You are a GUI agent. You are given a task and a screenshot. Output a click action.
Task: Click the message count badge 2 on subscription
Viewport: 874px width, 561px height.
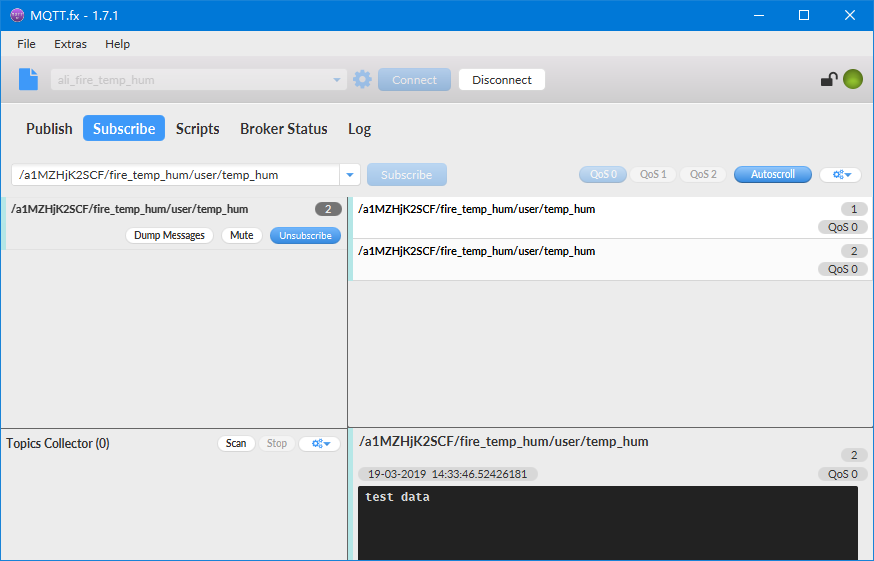(x=328, y=209)
